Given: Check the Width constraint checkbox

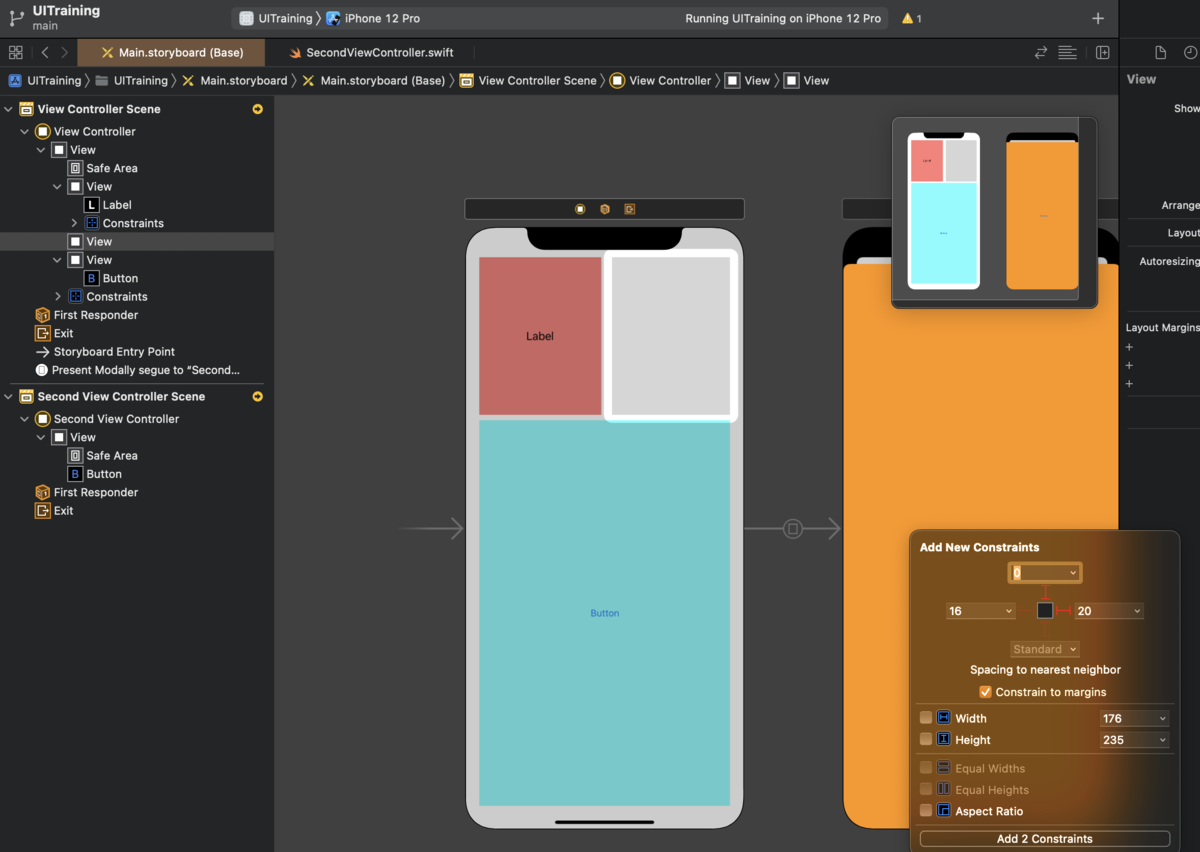Looking at the screenshot, I should [926, 718].
